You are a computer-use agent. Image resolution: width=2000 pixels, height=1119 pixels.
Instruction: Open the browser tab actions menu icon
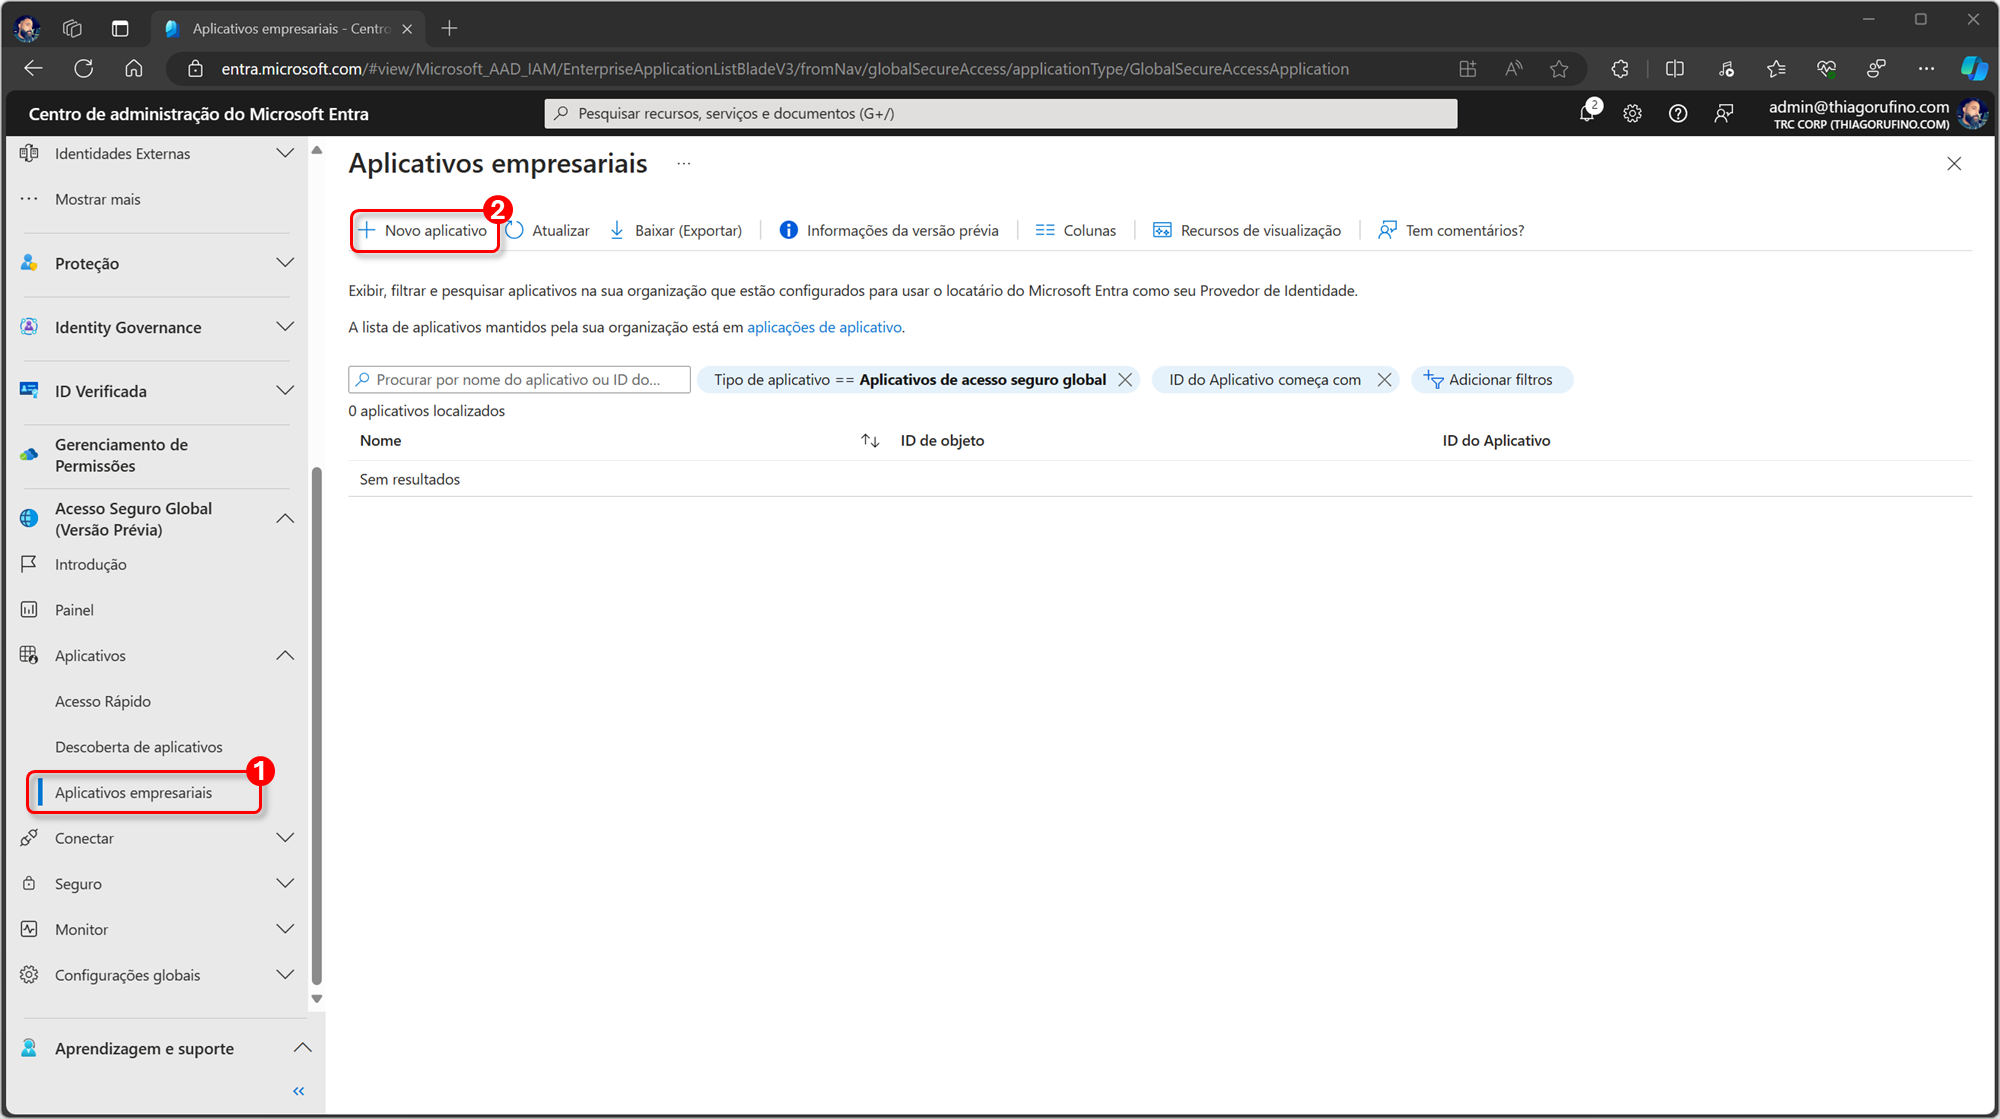point(120,28)
